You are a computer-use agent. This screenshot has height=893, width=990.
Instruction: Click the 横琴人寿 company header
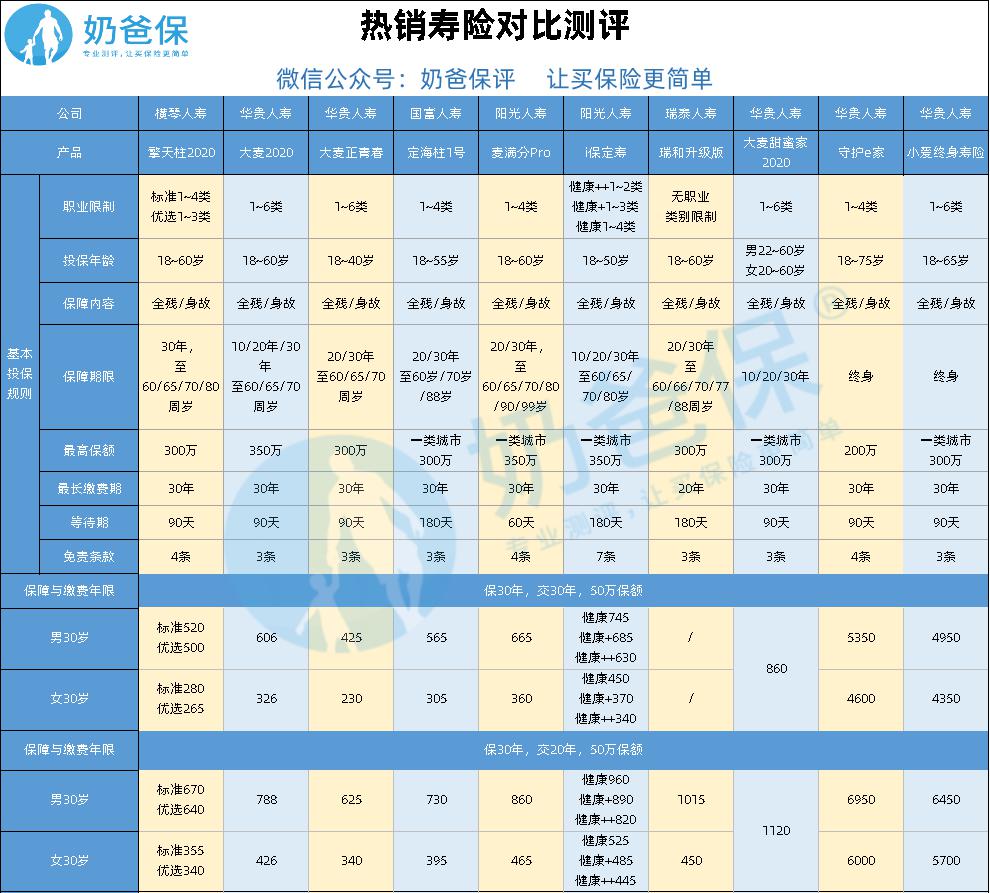coord(181,114)
